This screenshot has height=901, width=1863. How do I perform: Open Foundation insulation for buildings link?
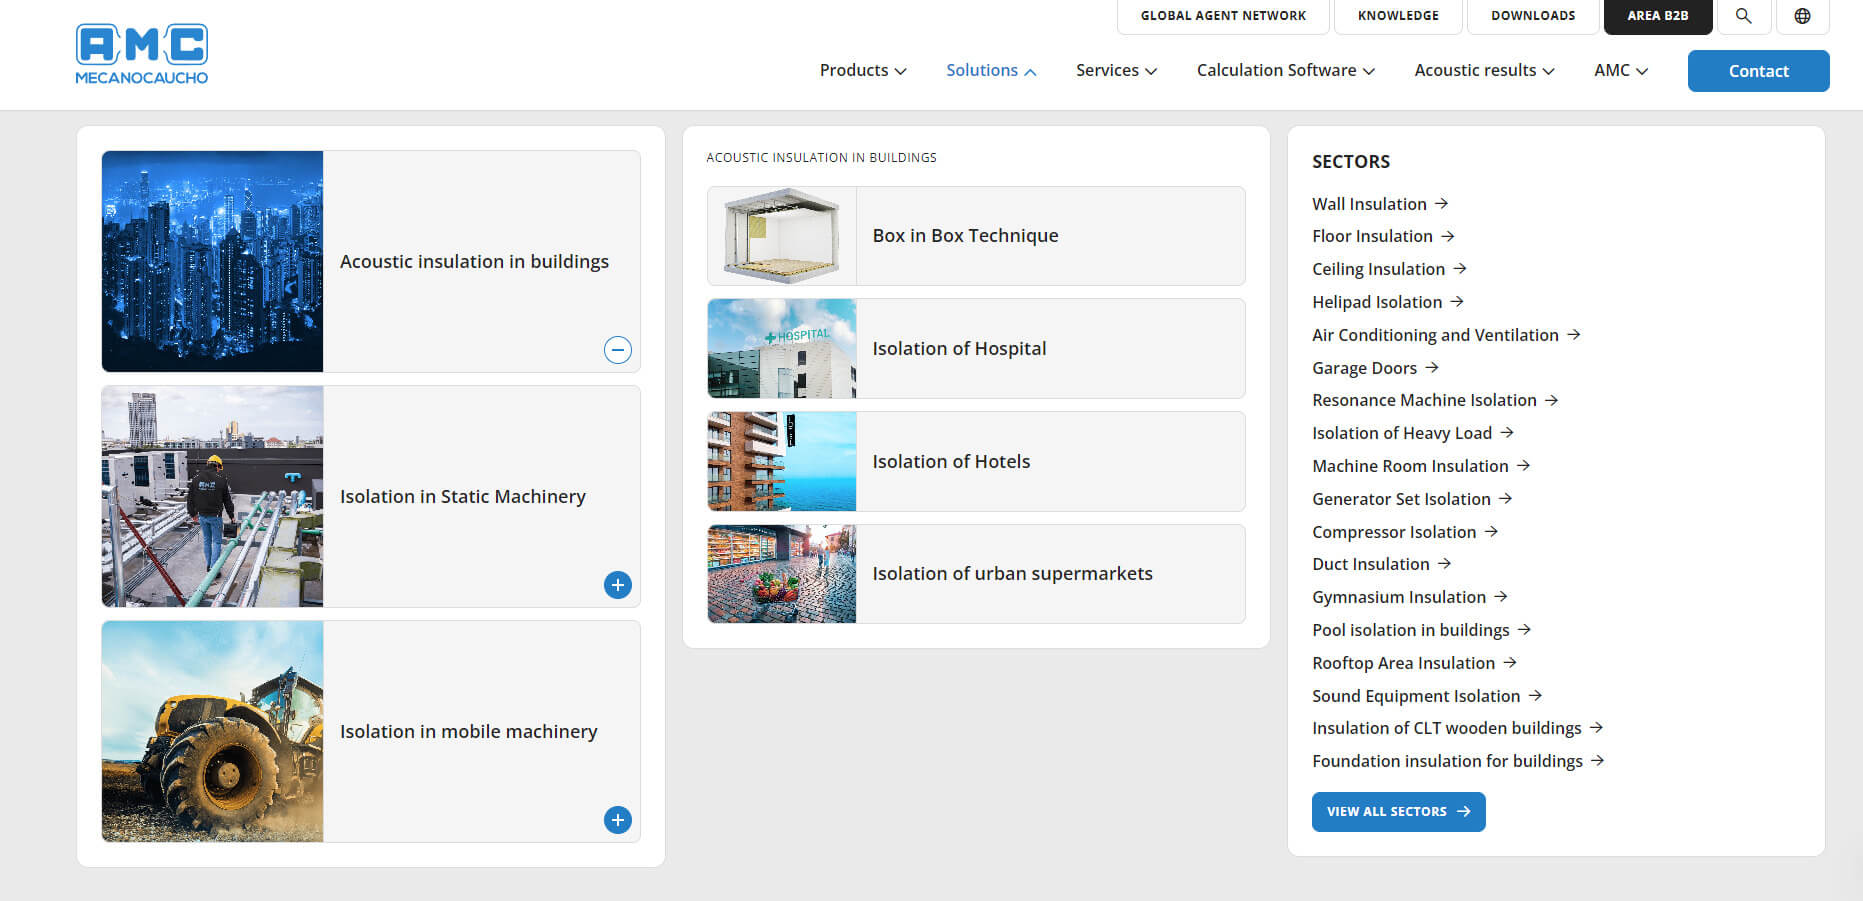(x=1458, y=761)
